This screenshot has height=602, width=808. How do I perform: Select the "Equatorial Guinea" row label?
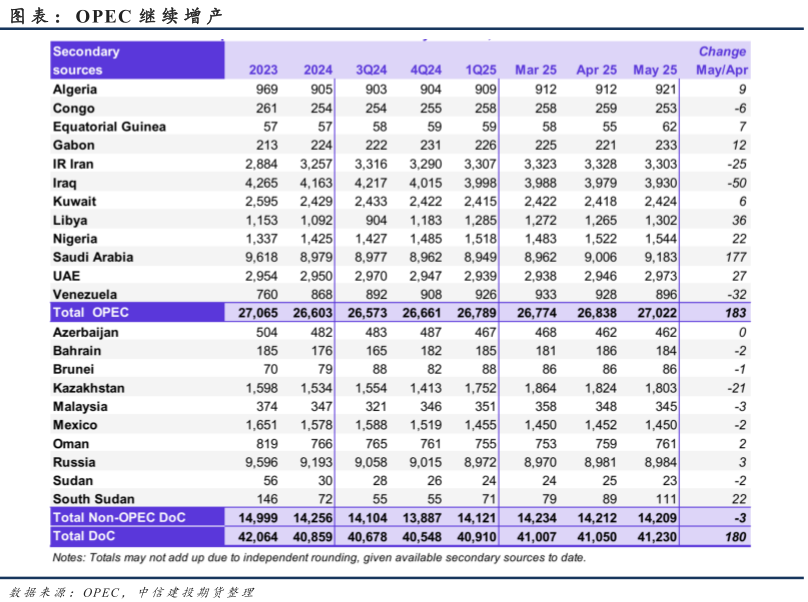click(x=109, y=127)
